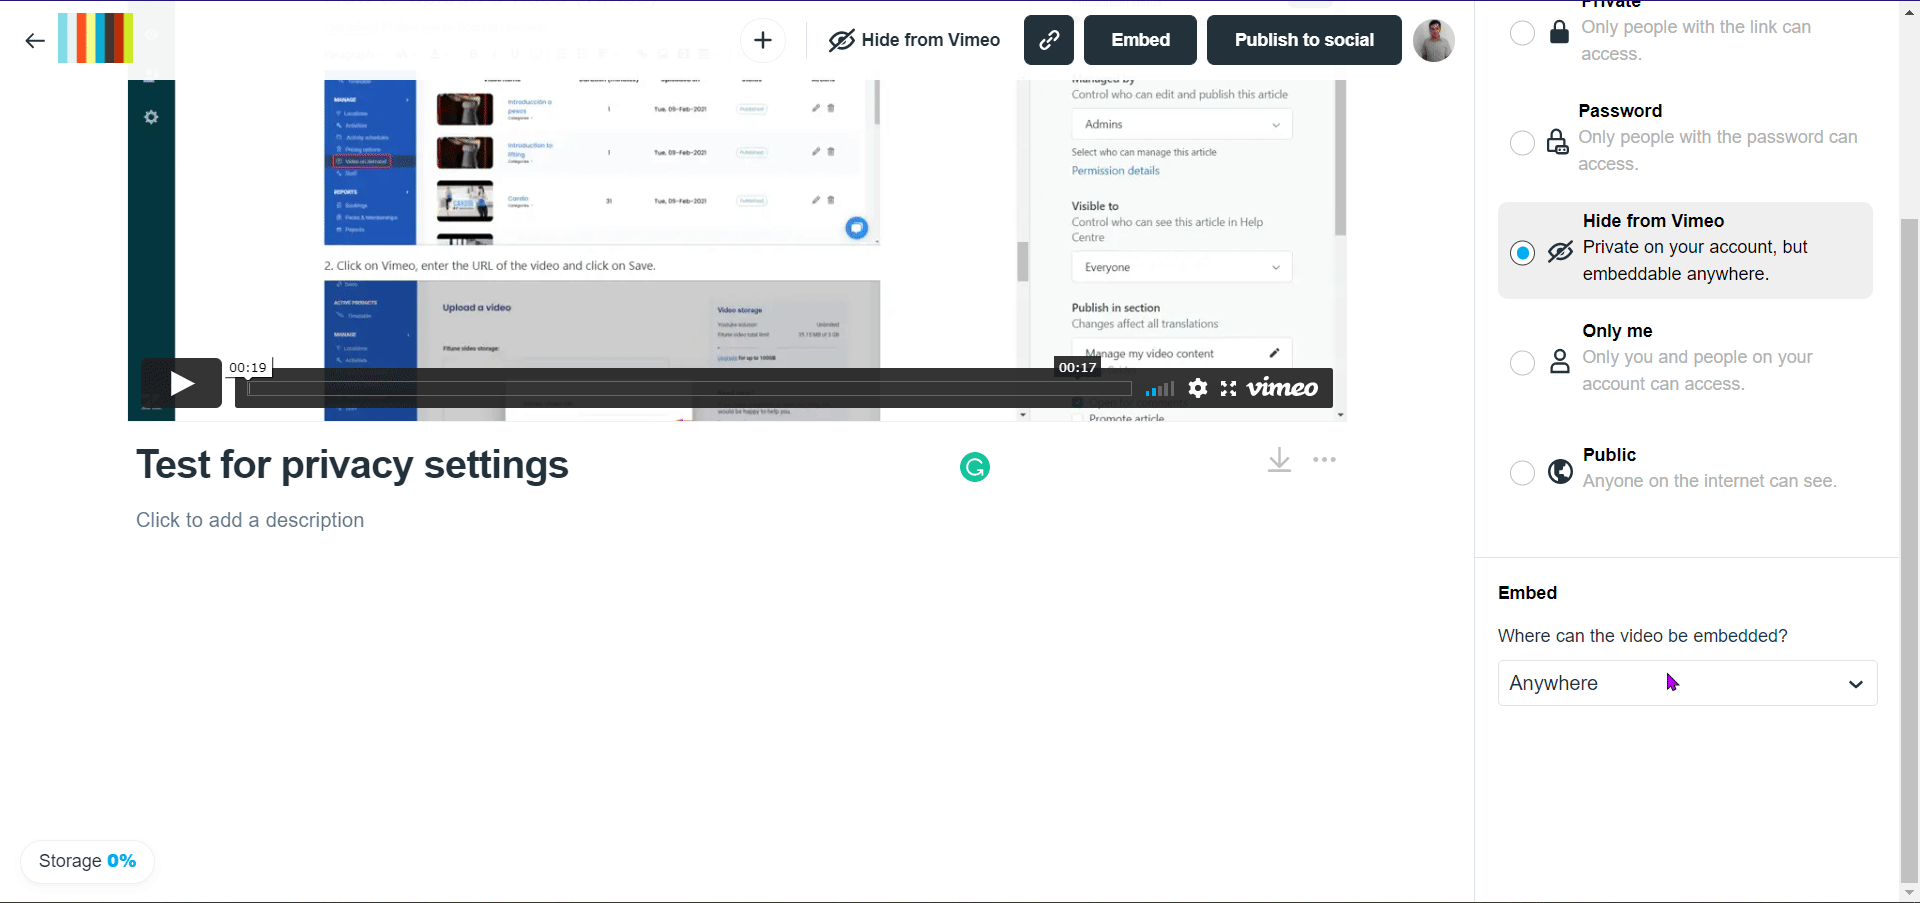Click the settings panel scrollbar thumb
The image size is (1920, 903).
click(x=1909, y=550)
